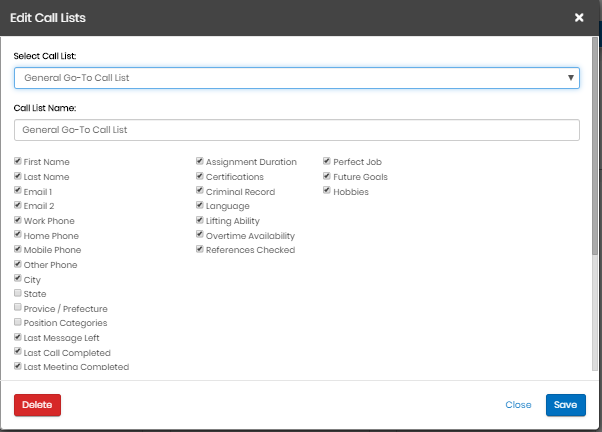Check the Province / Prefecture option
Viewport: 602px width, 432px height.
point(18,309)
